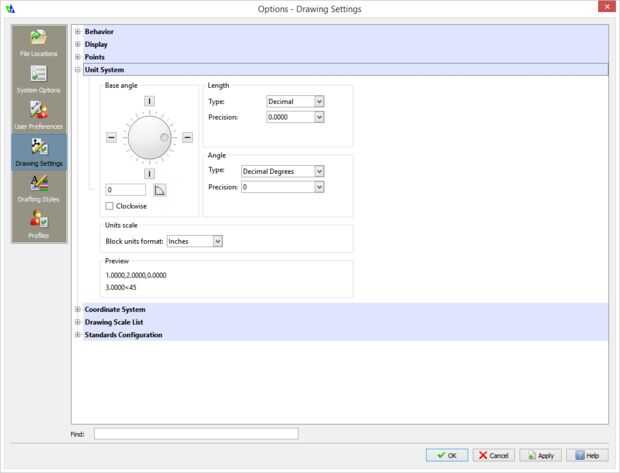
Task: Open the User Preferences category
Action: click(39, 115)
